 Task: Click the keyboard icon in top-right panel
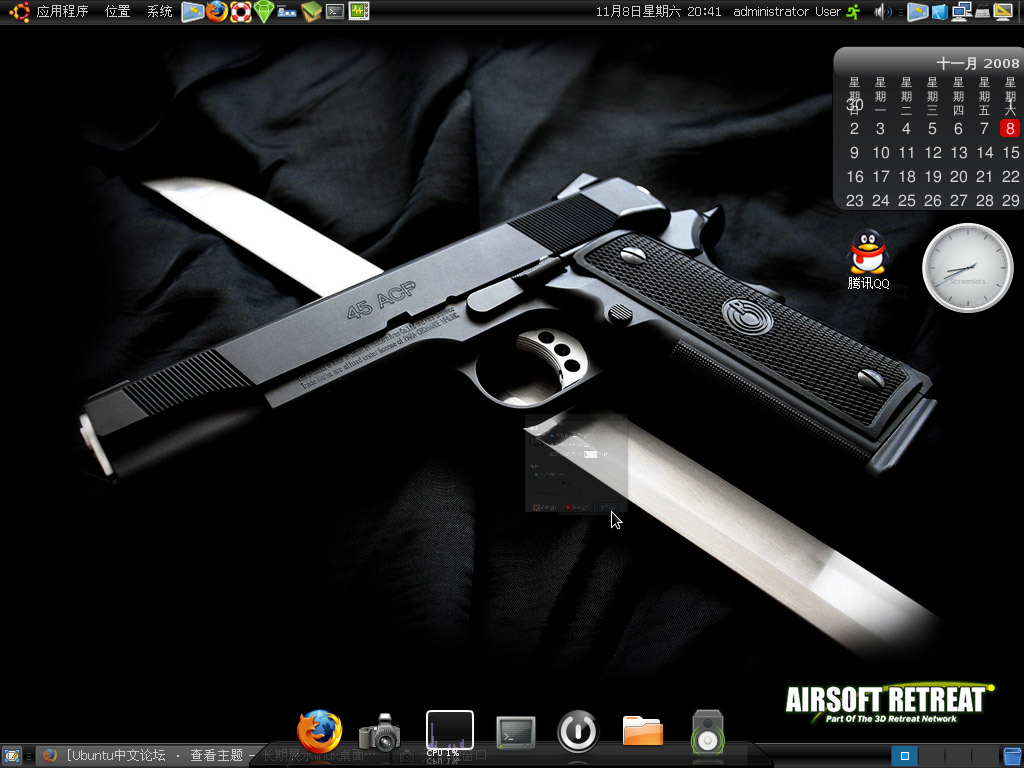point(982,12)
